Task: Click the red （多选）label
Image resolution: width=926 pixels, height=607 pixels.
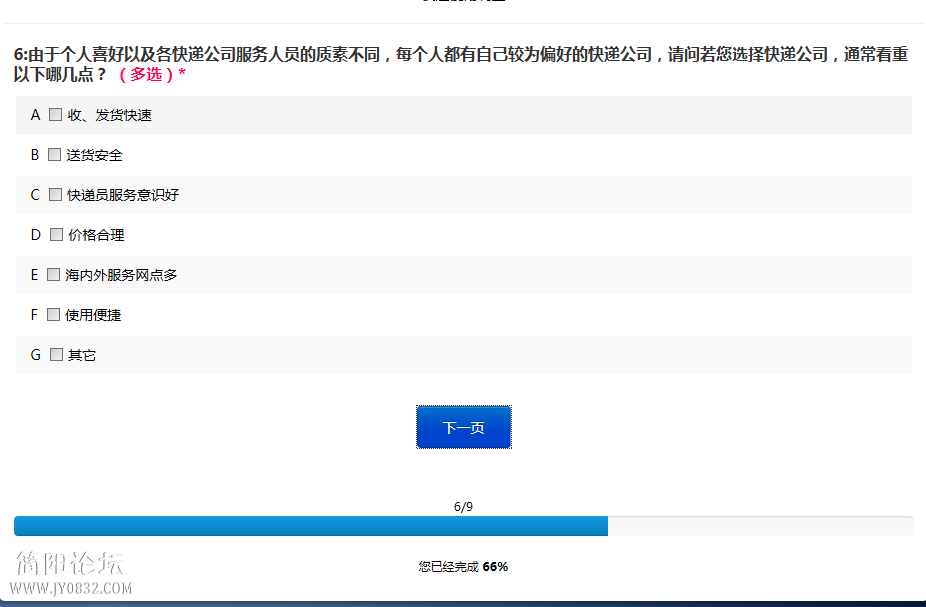Action: point(146,74)
